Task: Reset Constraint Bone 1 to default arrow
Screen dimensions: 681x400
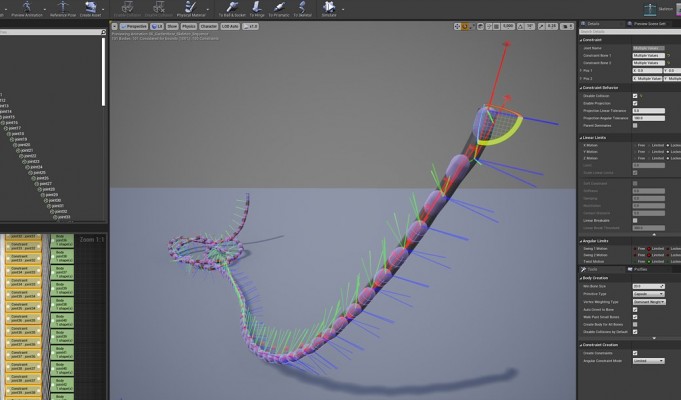Action: coord(668,56)
